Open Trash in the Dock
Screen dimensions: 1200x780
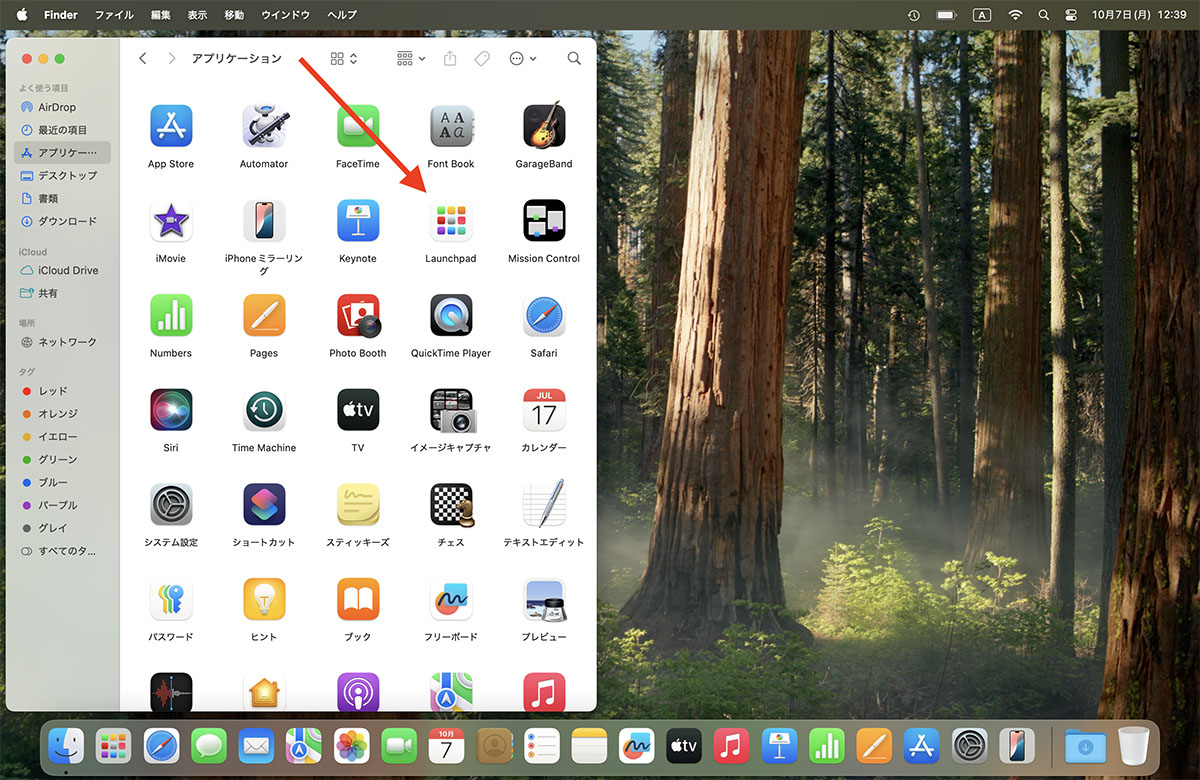[x=1134, y=746]
